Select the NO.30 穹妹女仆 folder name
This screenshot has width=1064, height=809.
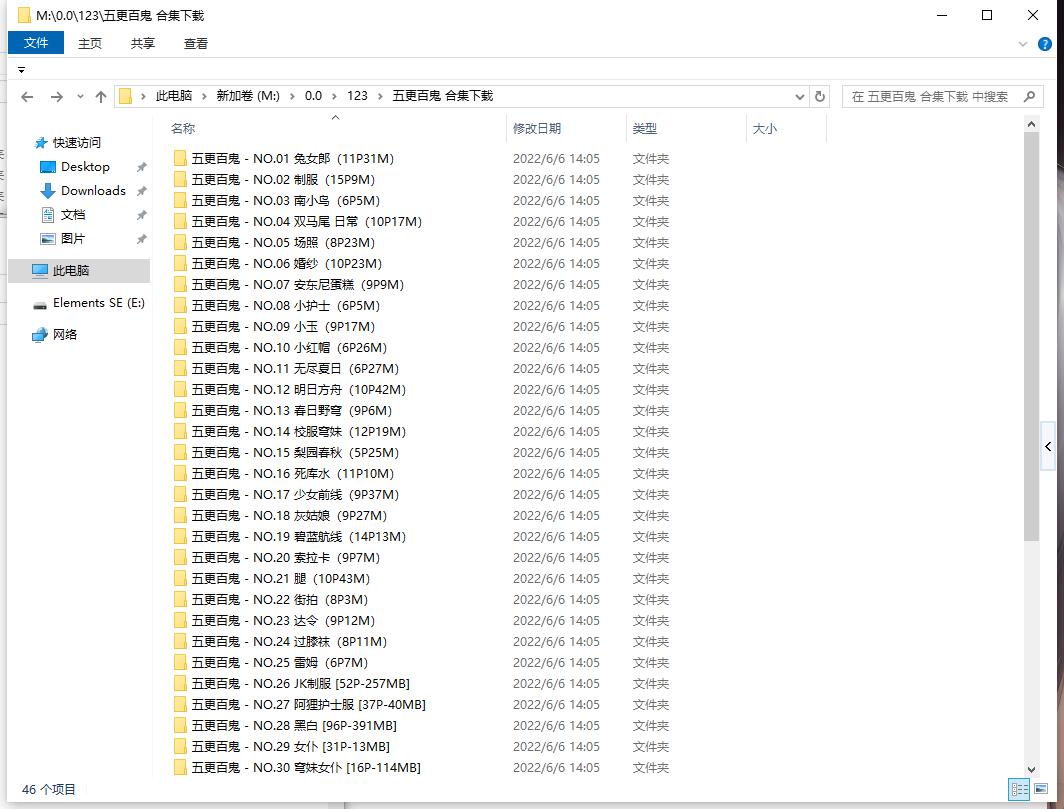(306, 768)
